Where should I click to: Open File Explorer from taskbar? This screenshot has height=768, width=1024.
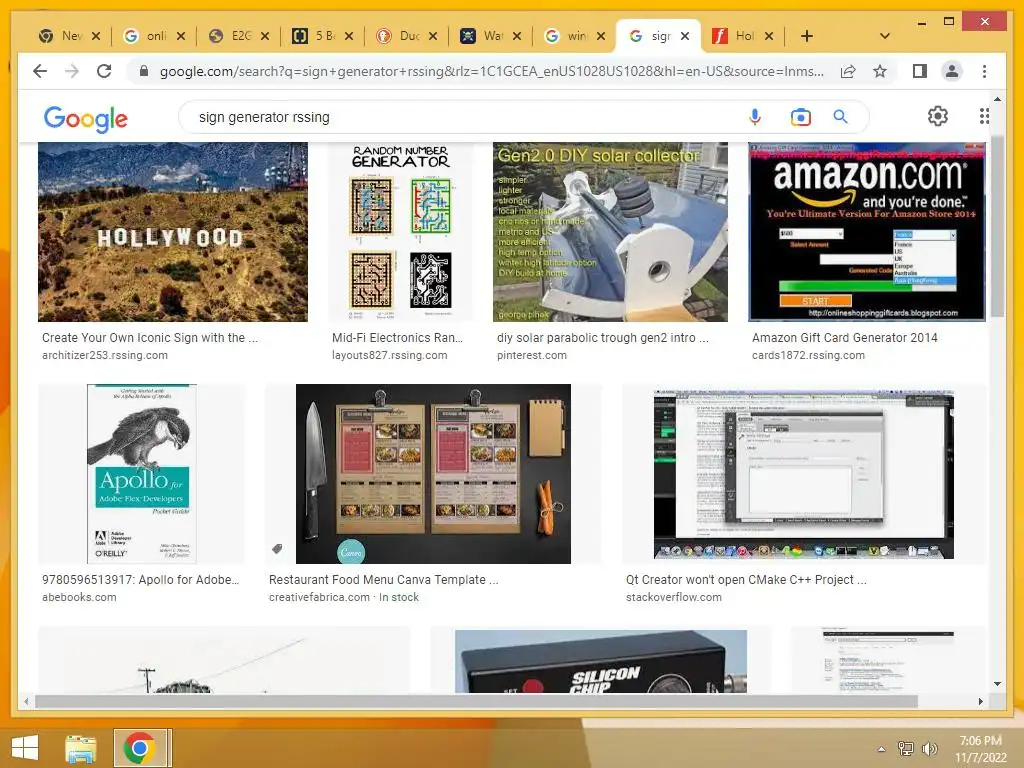(x=80, y=748)
